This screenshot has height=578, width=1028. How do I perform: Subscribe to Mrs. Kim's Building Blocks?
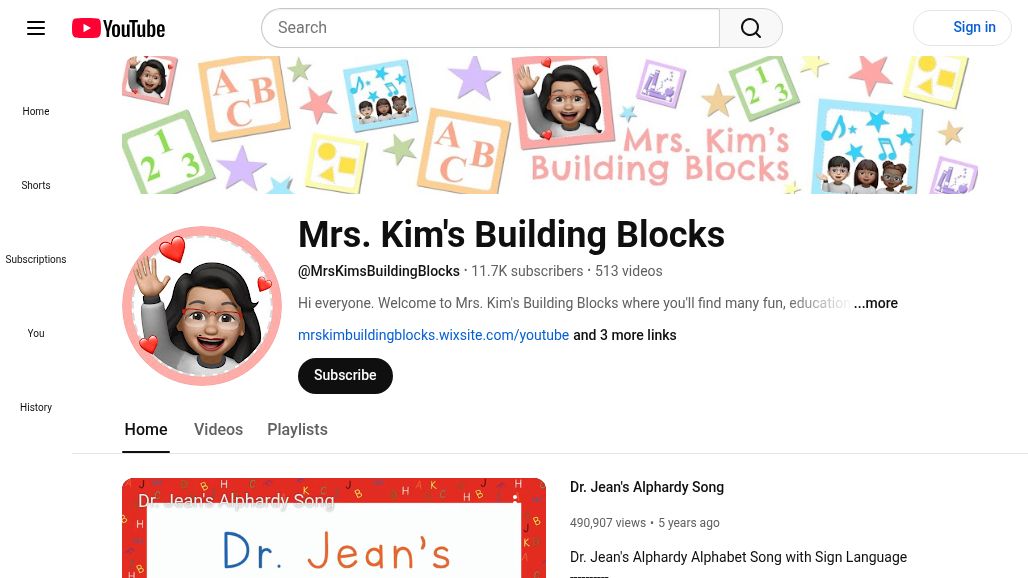(x=345, y=375)
